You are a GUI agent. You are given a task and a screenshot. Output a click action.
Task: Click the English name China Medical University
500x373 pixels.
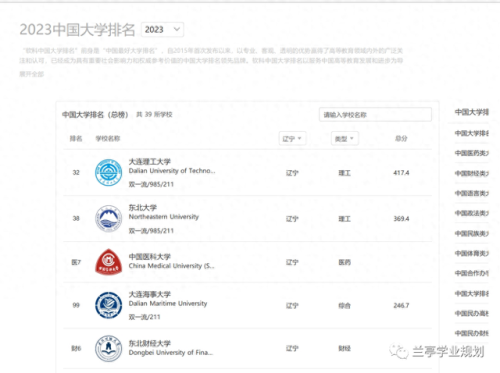(x=171, y=266)
